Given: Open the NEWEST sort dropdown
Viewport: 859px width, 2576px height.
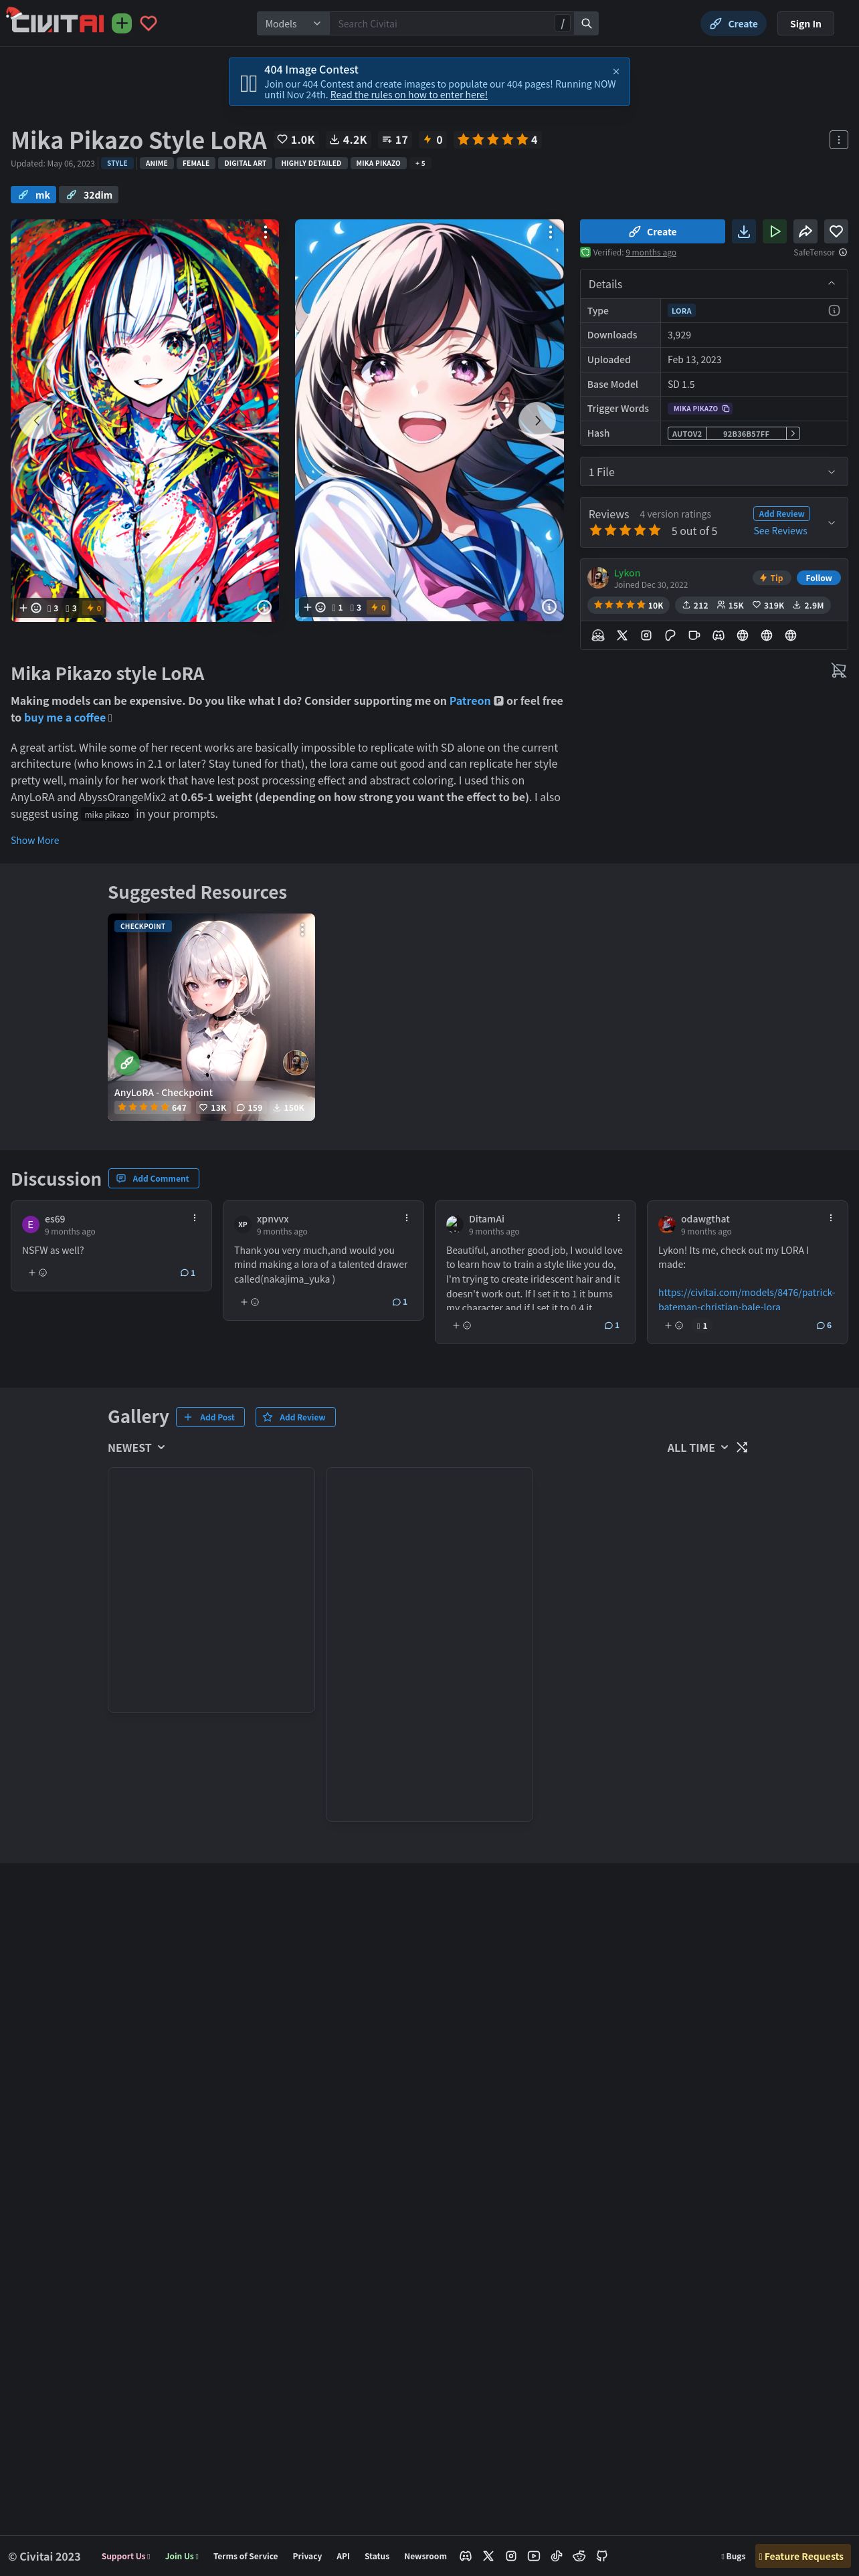Looking at the screenshot, I should [137, 1447].
